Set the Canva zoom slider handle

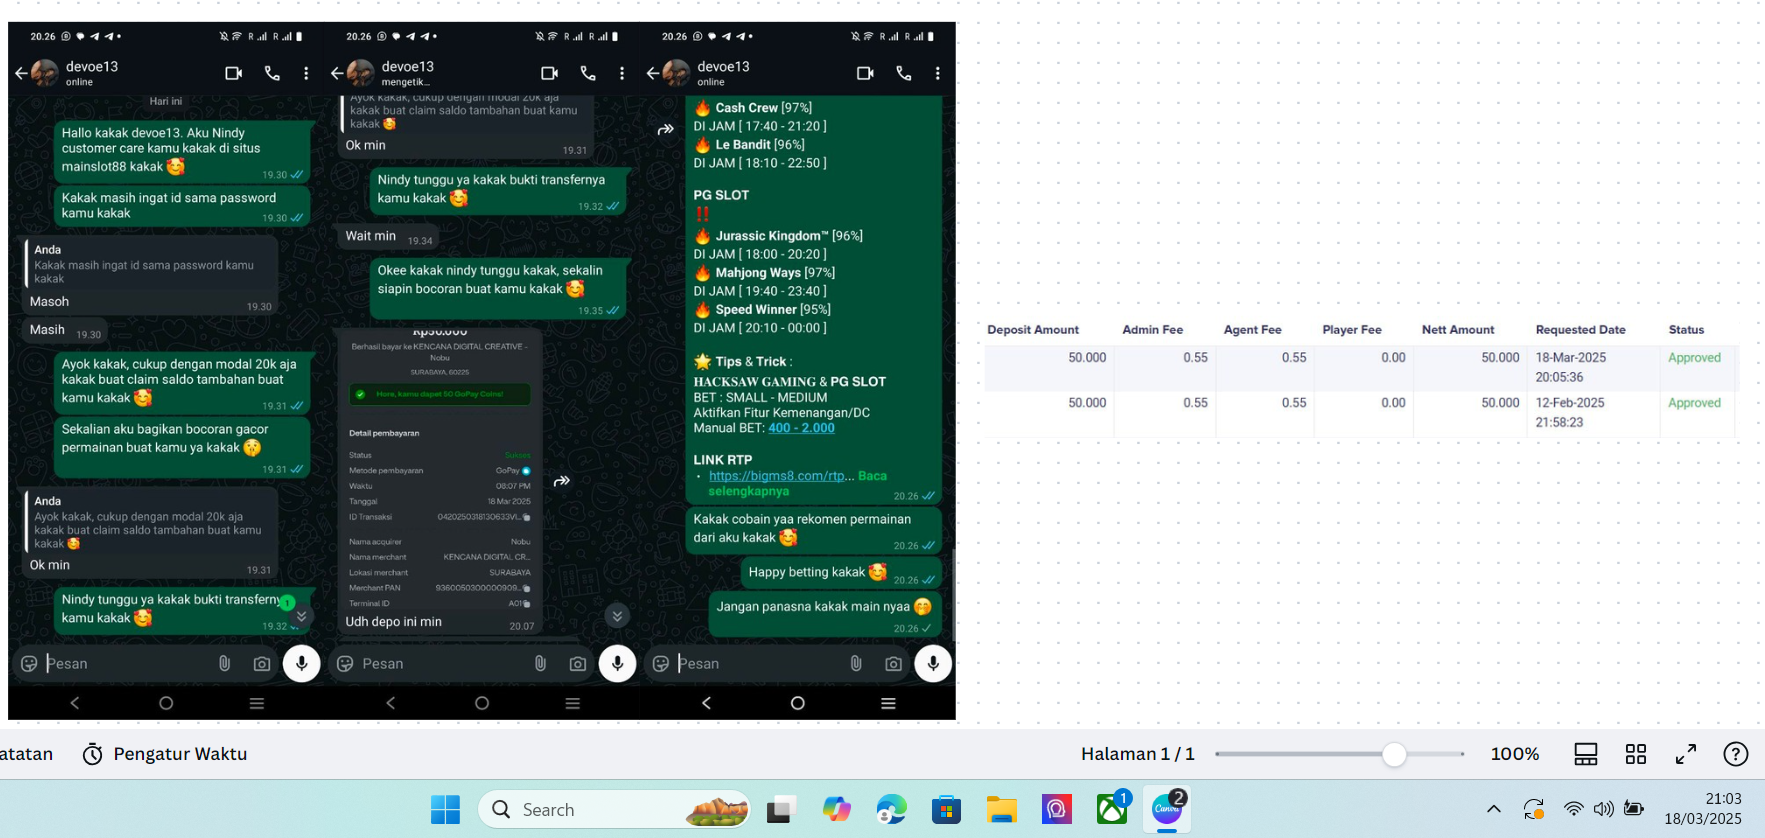1394,755
